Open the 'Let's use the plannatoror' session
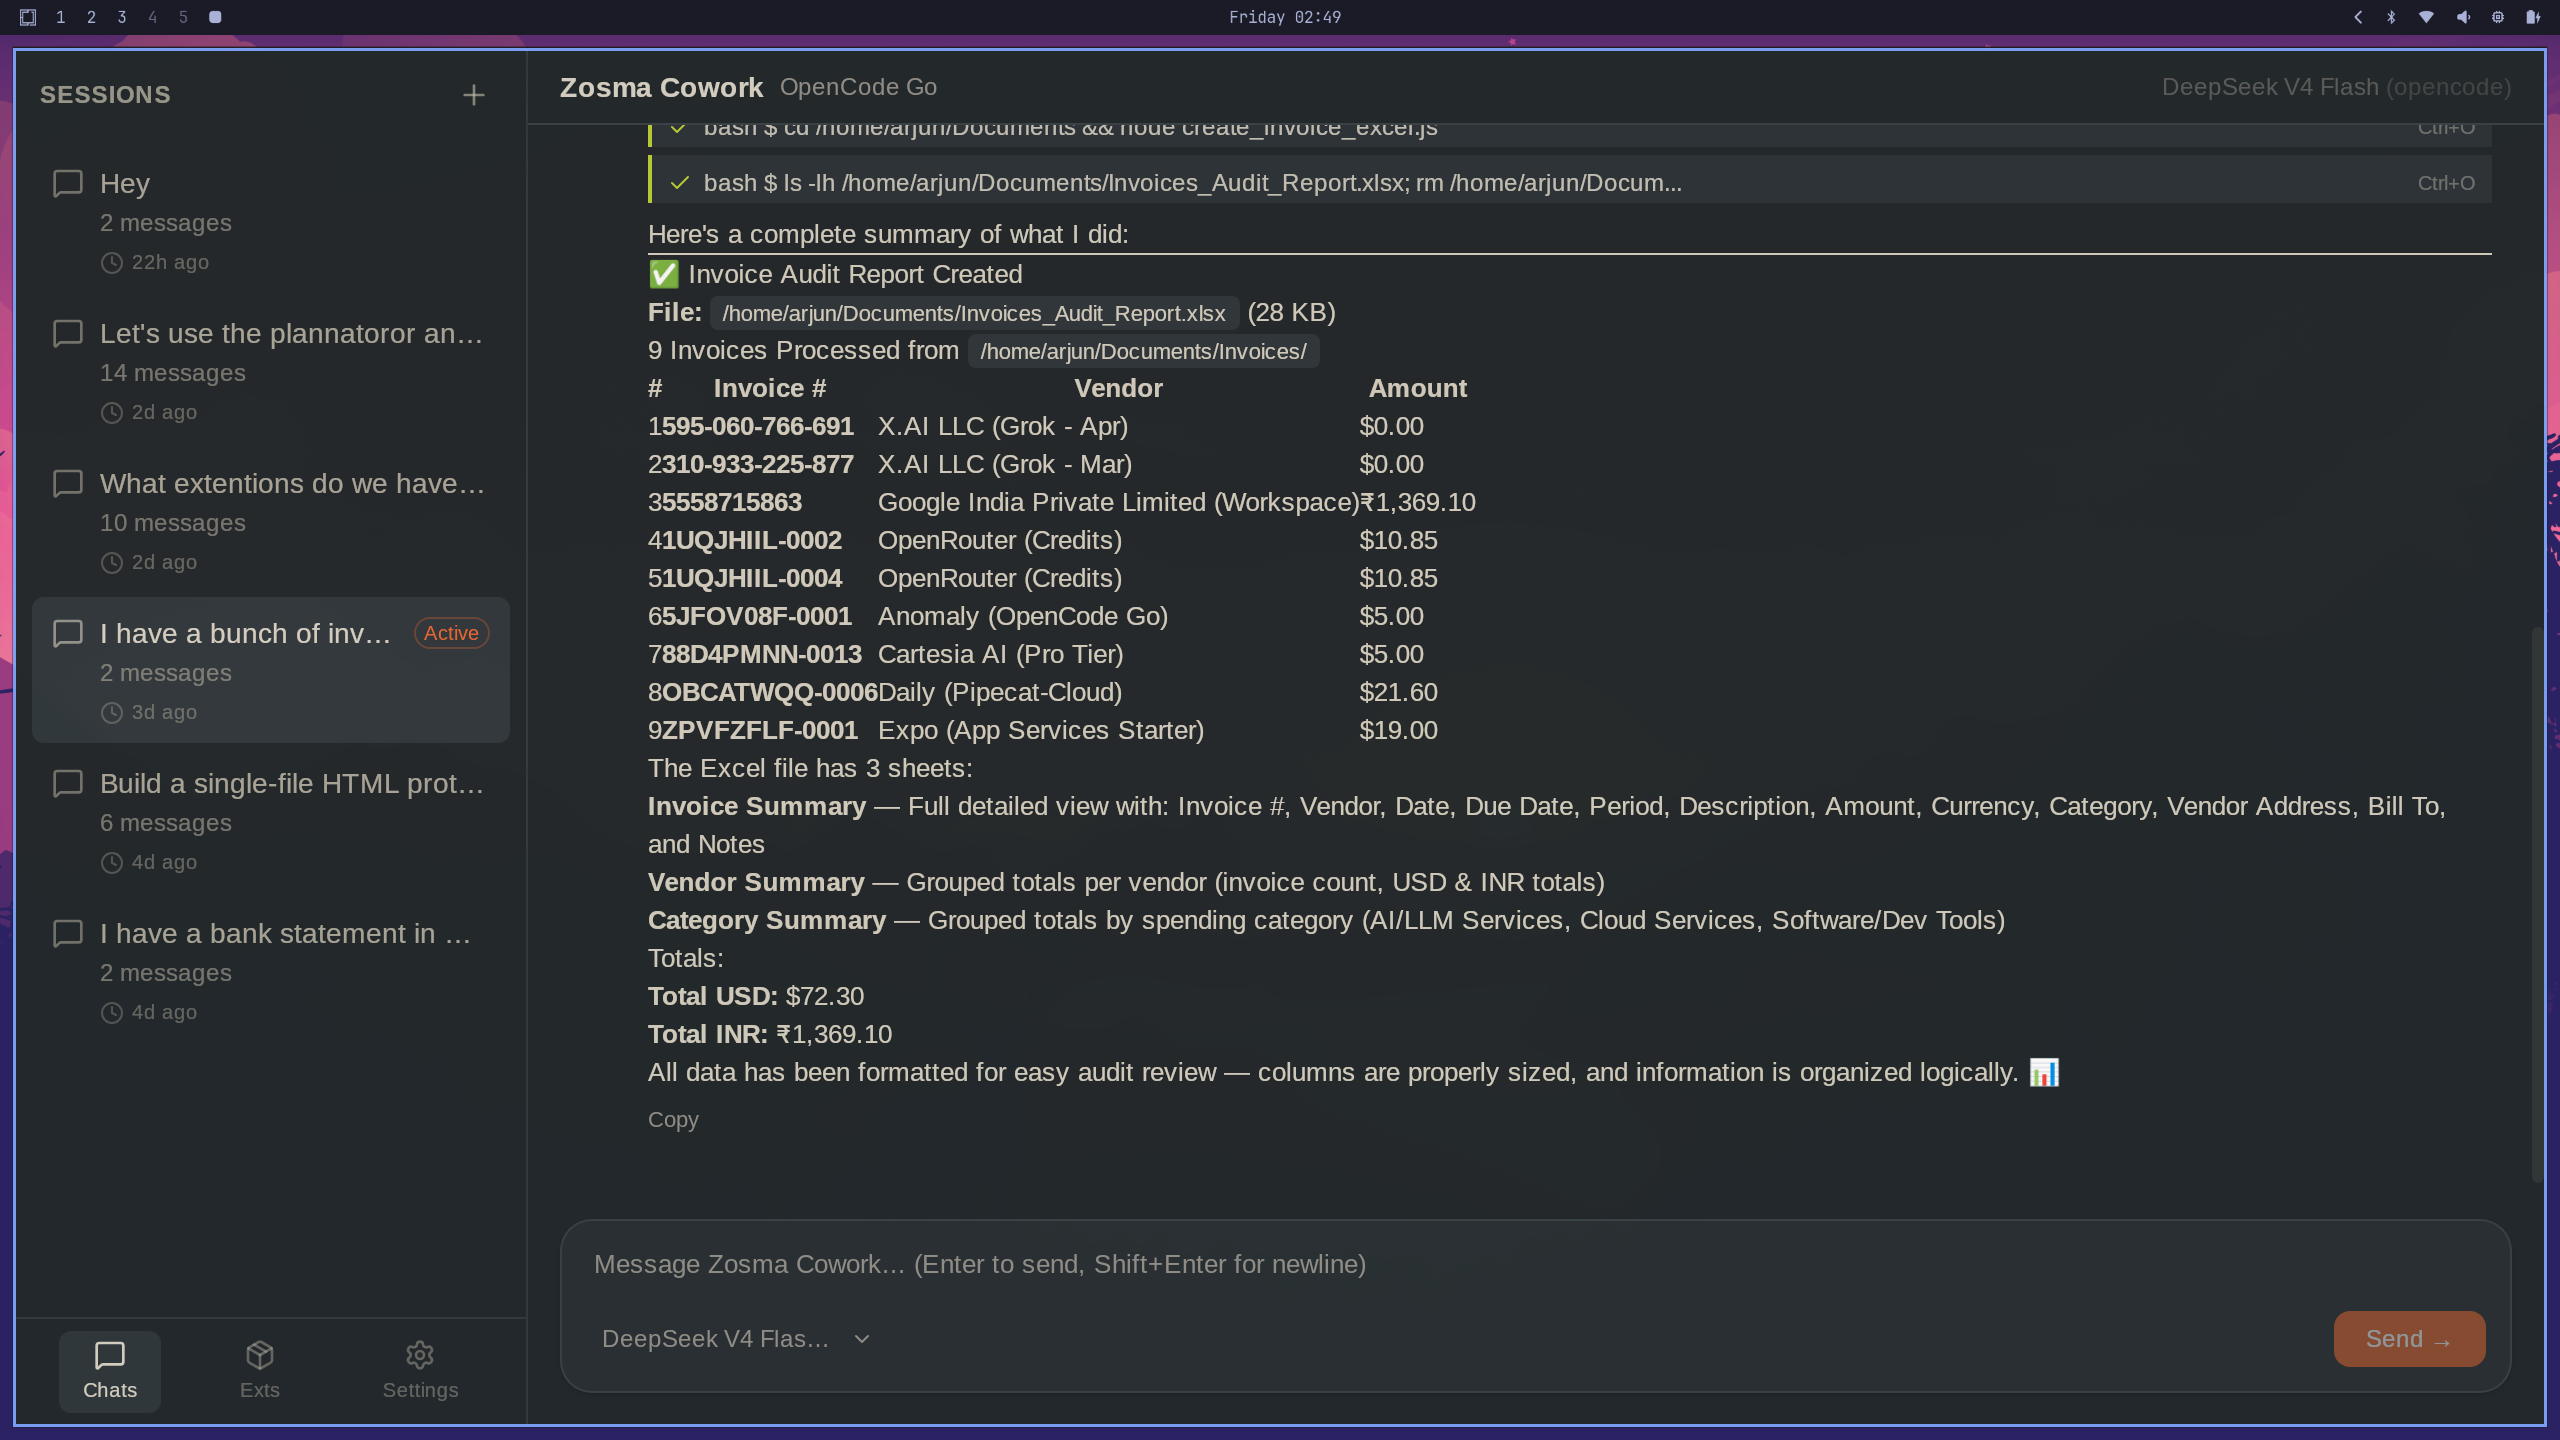Image resolution: width=2560 pixels, height=1440 pixels. coord(271,371)
